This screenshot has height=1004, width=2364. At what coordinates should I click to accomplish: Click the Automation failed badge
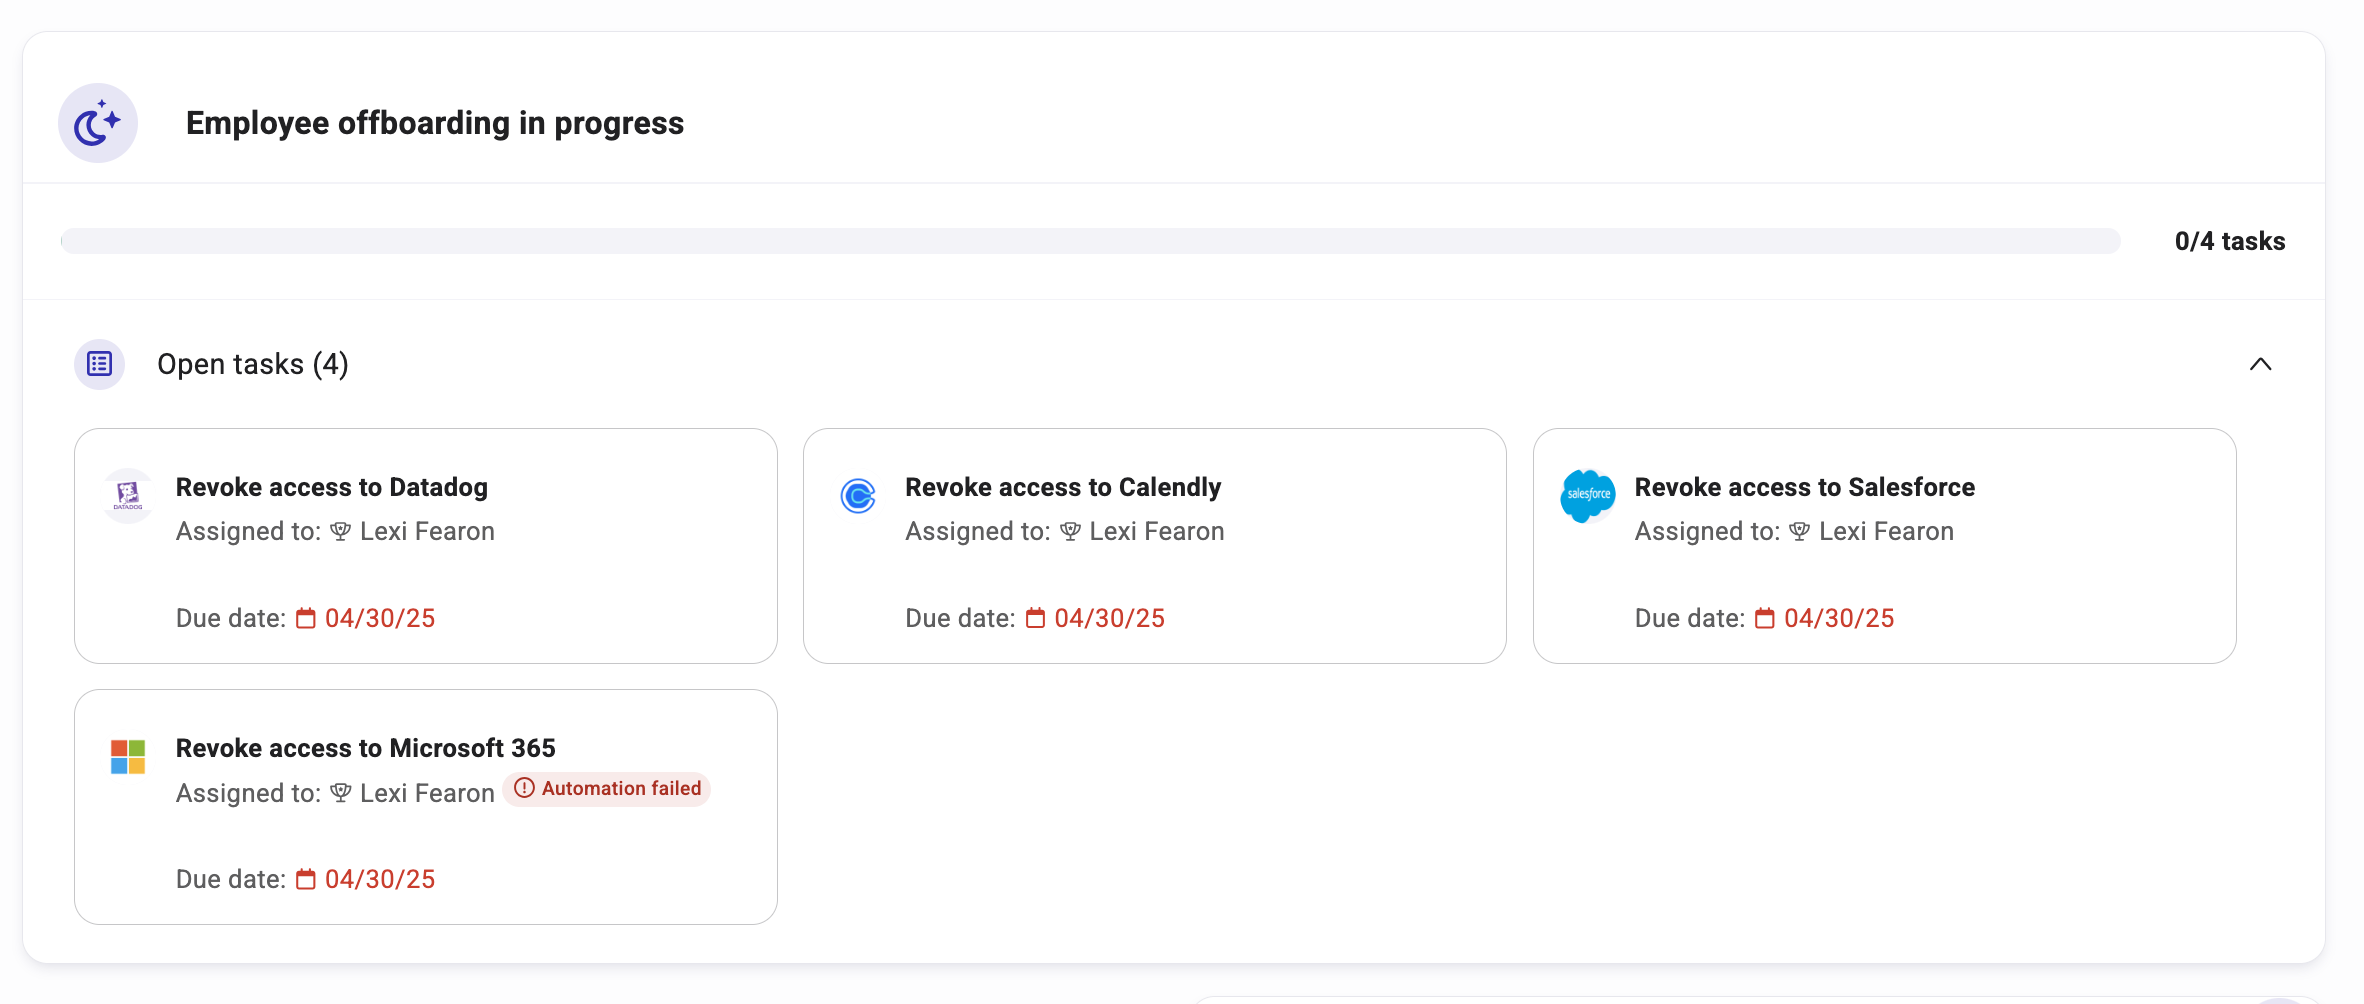608,789
